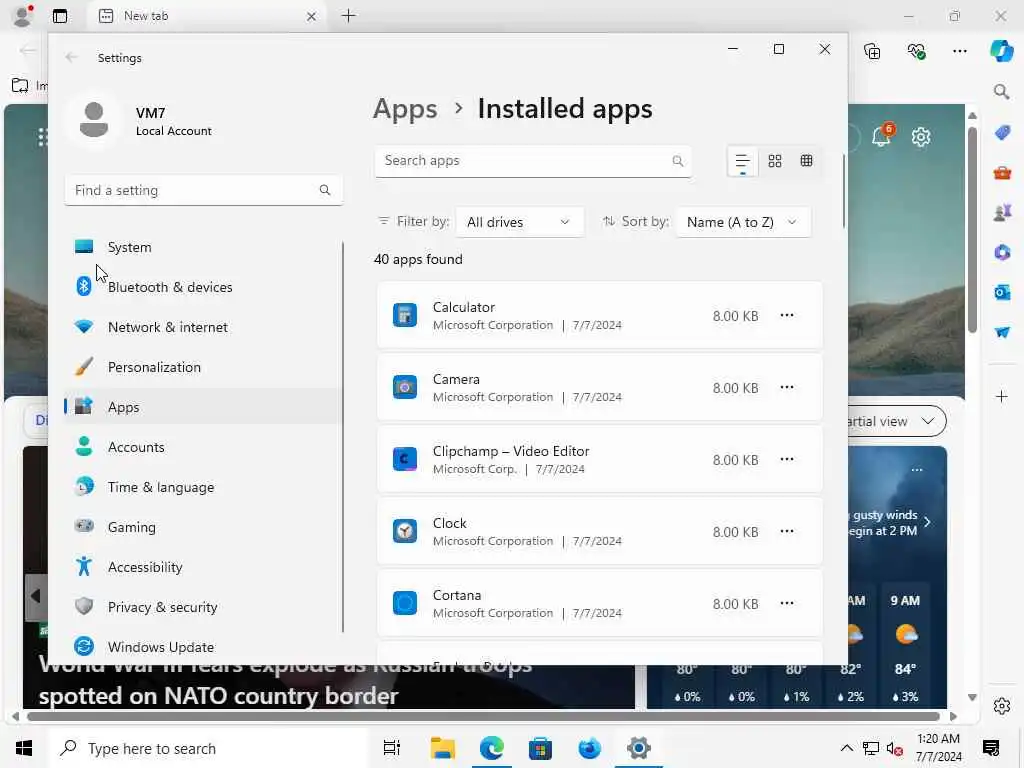Screen dimensions: 1024x768
Task: Open Accounts settings
Action: pyautogui.click(x=204, y=447)
